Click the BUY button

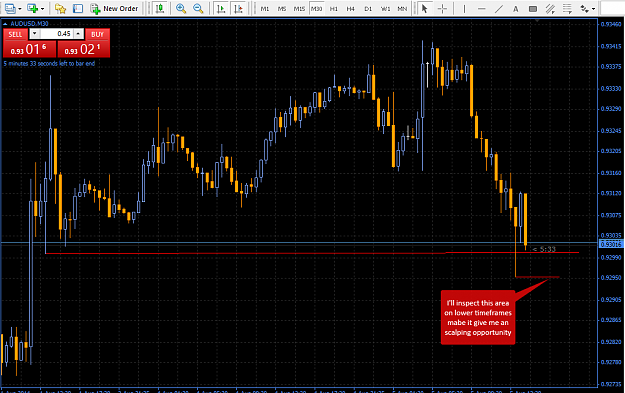pyautogui.click(x=98, y=34)
